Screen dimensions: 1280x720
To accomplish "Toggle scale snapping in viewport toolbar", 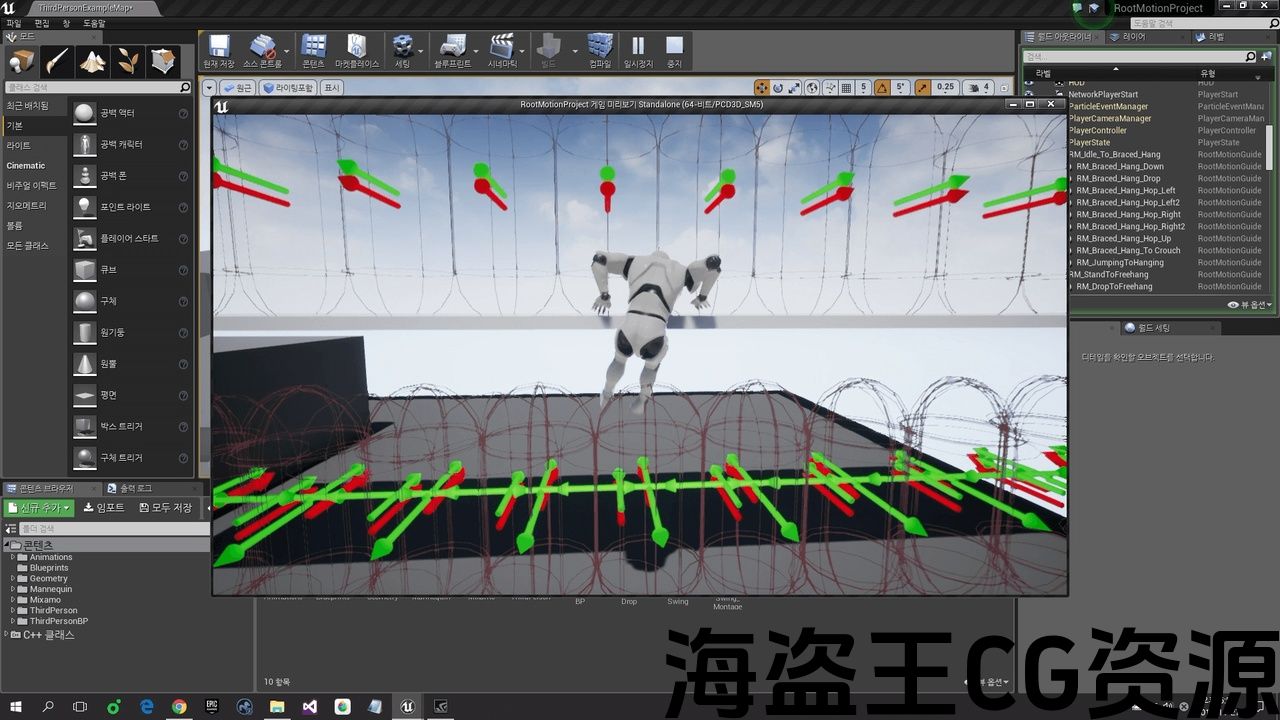I will point(921,88).
